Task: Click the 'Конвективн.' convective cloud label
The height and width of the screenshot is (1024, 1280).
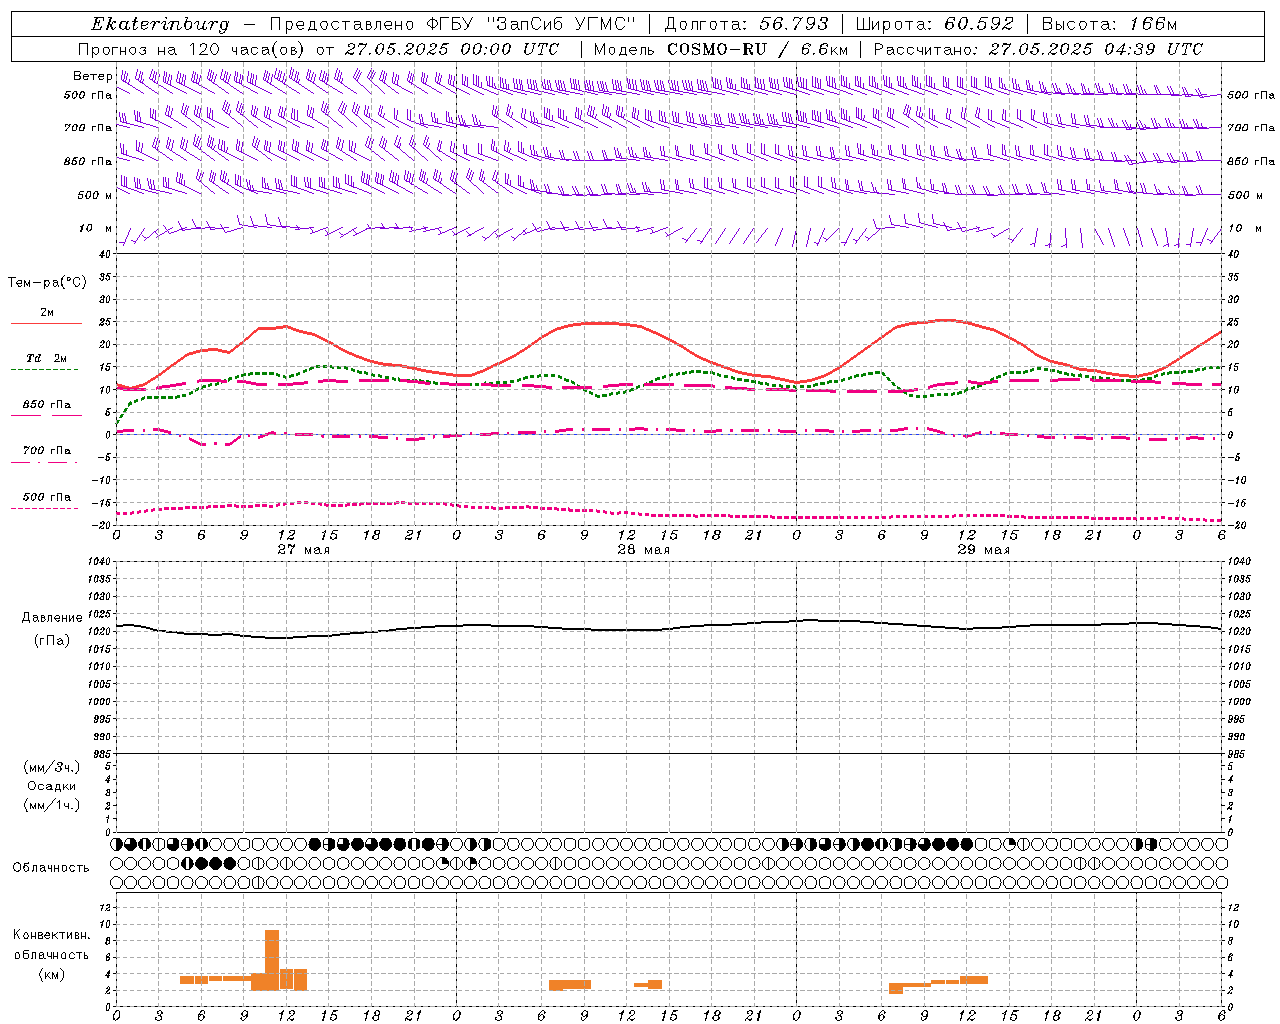Action: (52, 935)
